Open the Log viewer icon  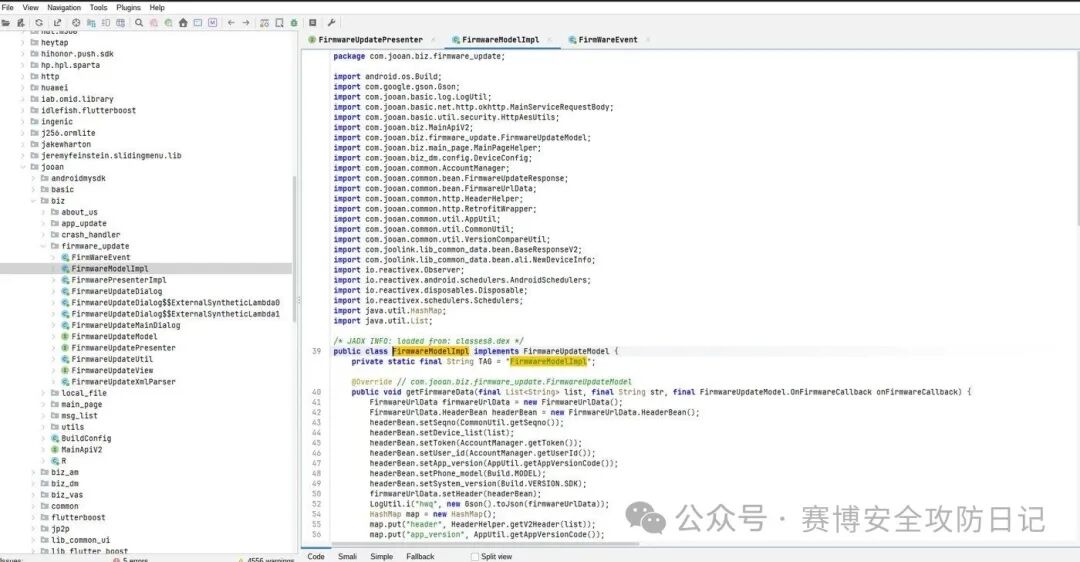[312, 23]
